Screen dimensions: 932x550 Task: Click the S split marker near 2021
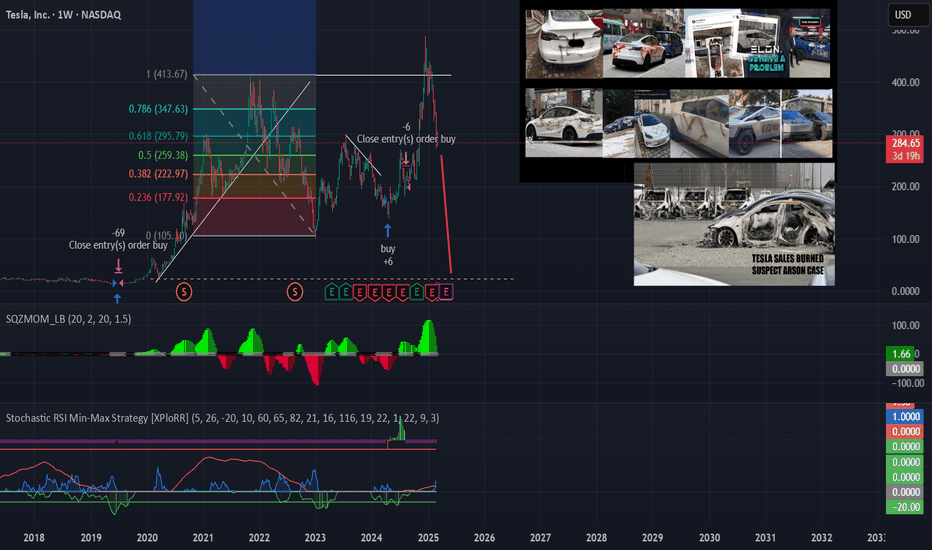tap(184, 292)
